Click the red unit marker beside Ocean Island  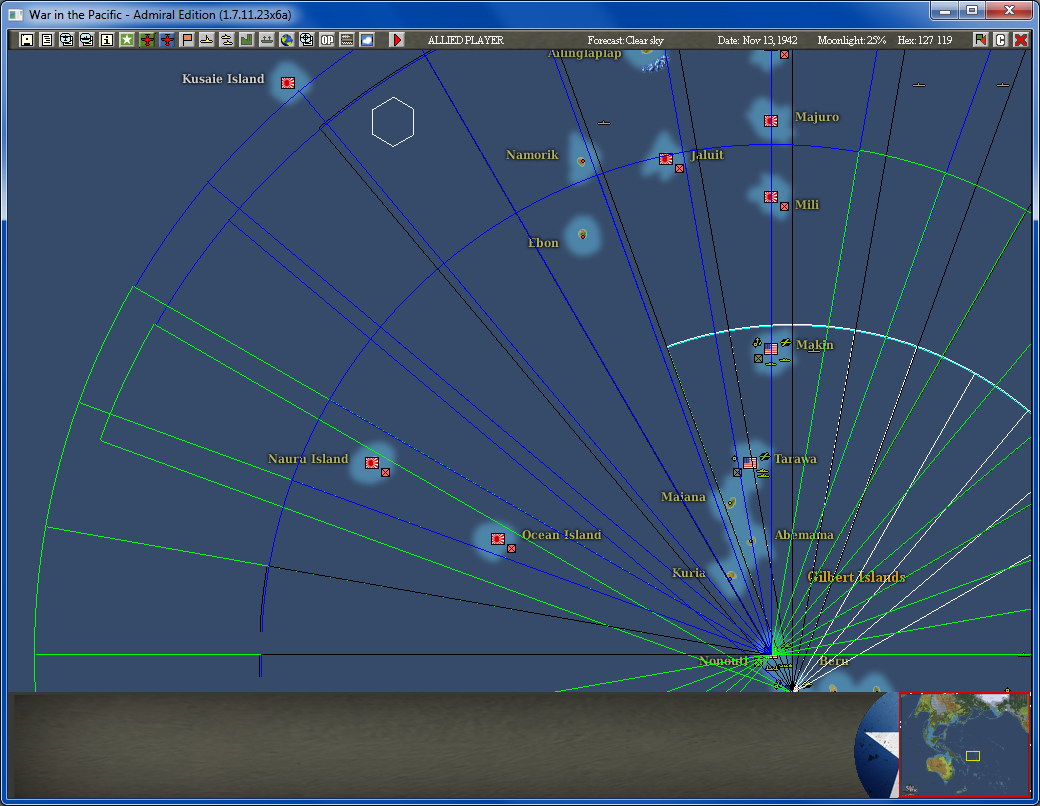click(512, 549)
